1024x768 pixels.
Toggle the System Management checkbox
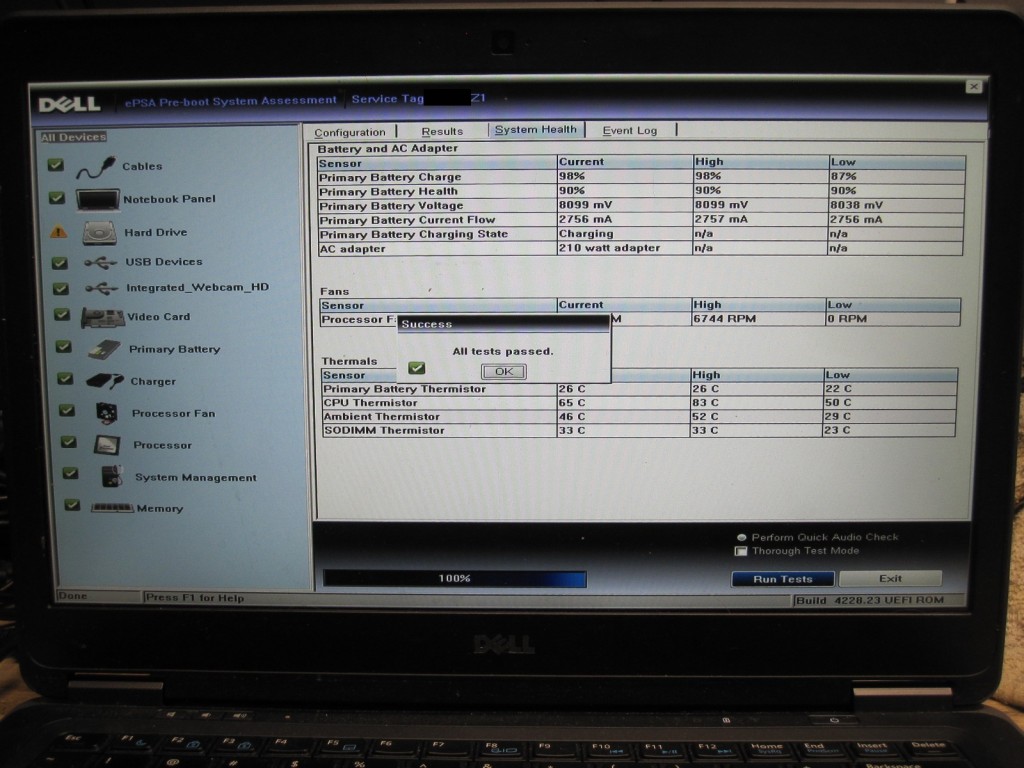pyautogui.click(x=71, y=473)
